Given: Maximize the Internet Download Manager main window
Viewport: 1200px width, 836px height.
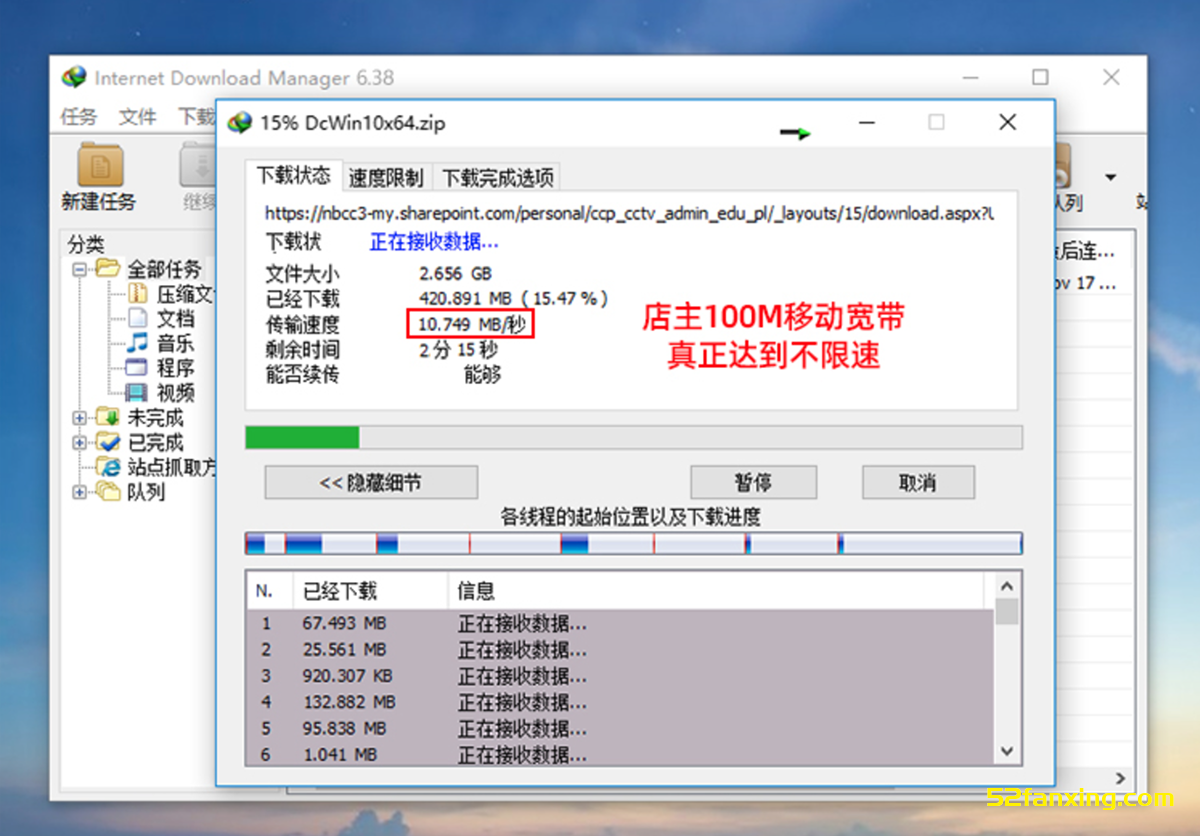Looking at the screenshot, I should coord(1040,77).
